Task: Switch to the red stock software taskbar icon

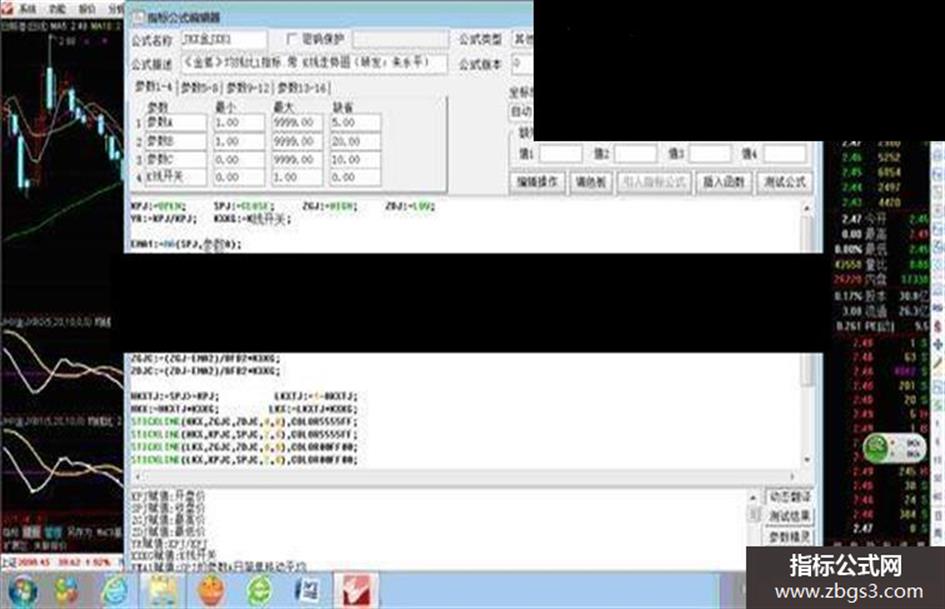Action: pos(356,590)
